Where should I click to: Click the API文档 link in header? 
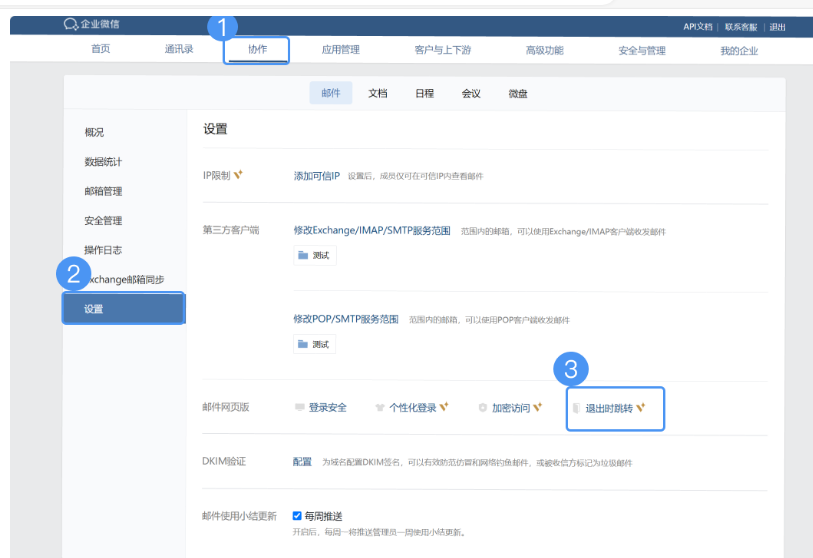[698, 27]
